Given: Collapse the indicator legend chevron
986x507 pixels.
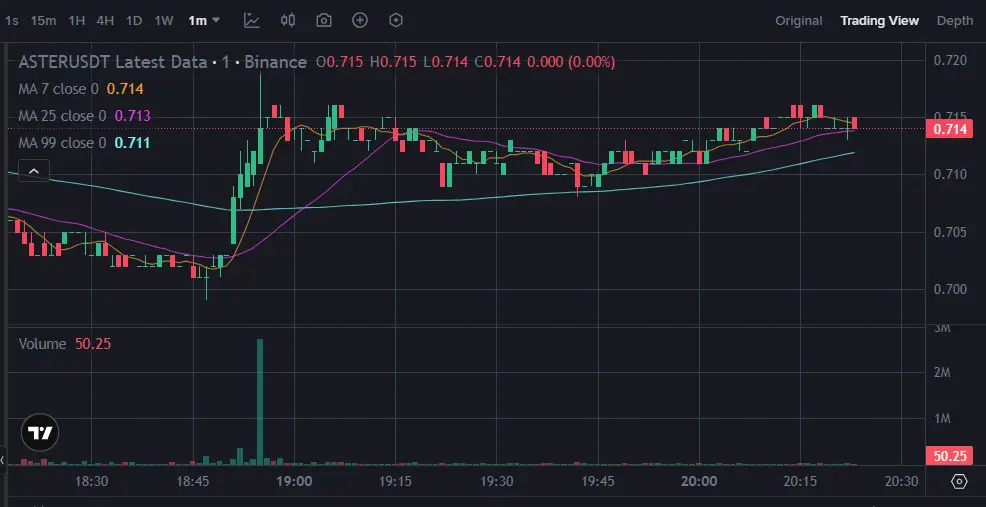Looking at the screenshot, I should coord(34,170).
